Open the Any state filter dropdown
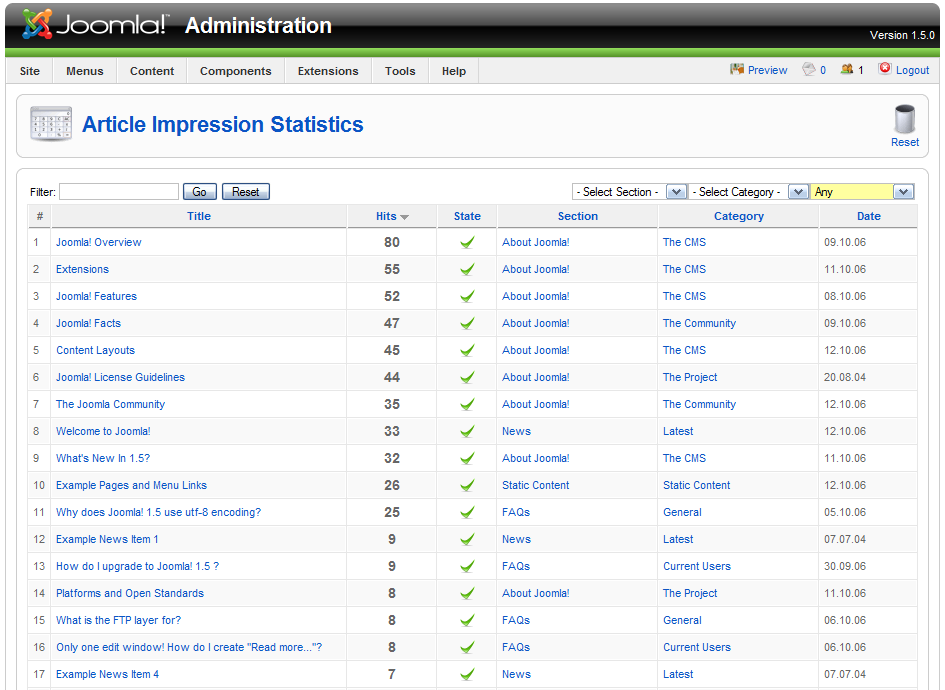 click(862, 192)
